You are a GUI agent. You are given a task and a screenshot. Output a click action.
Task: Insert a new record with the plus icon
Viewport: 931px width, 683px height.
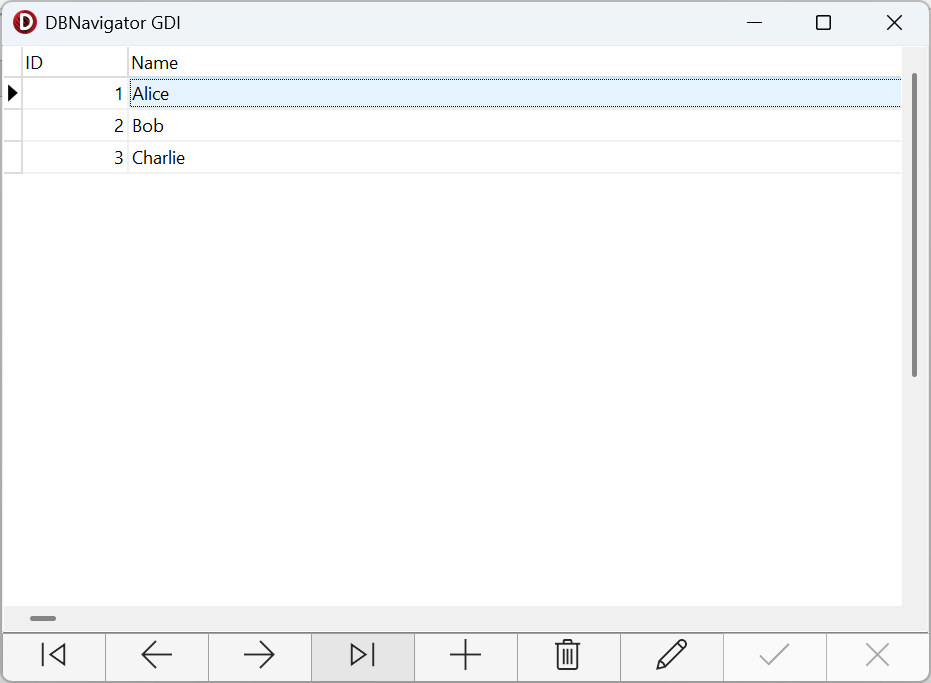click(x=466, y=656)
